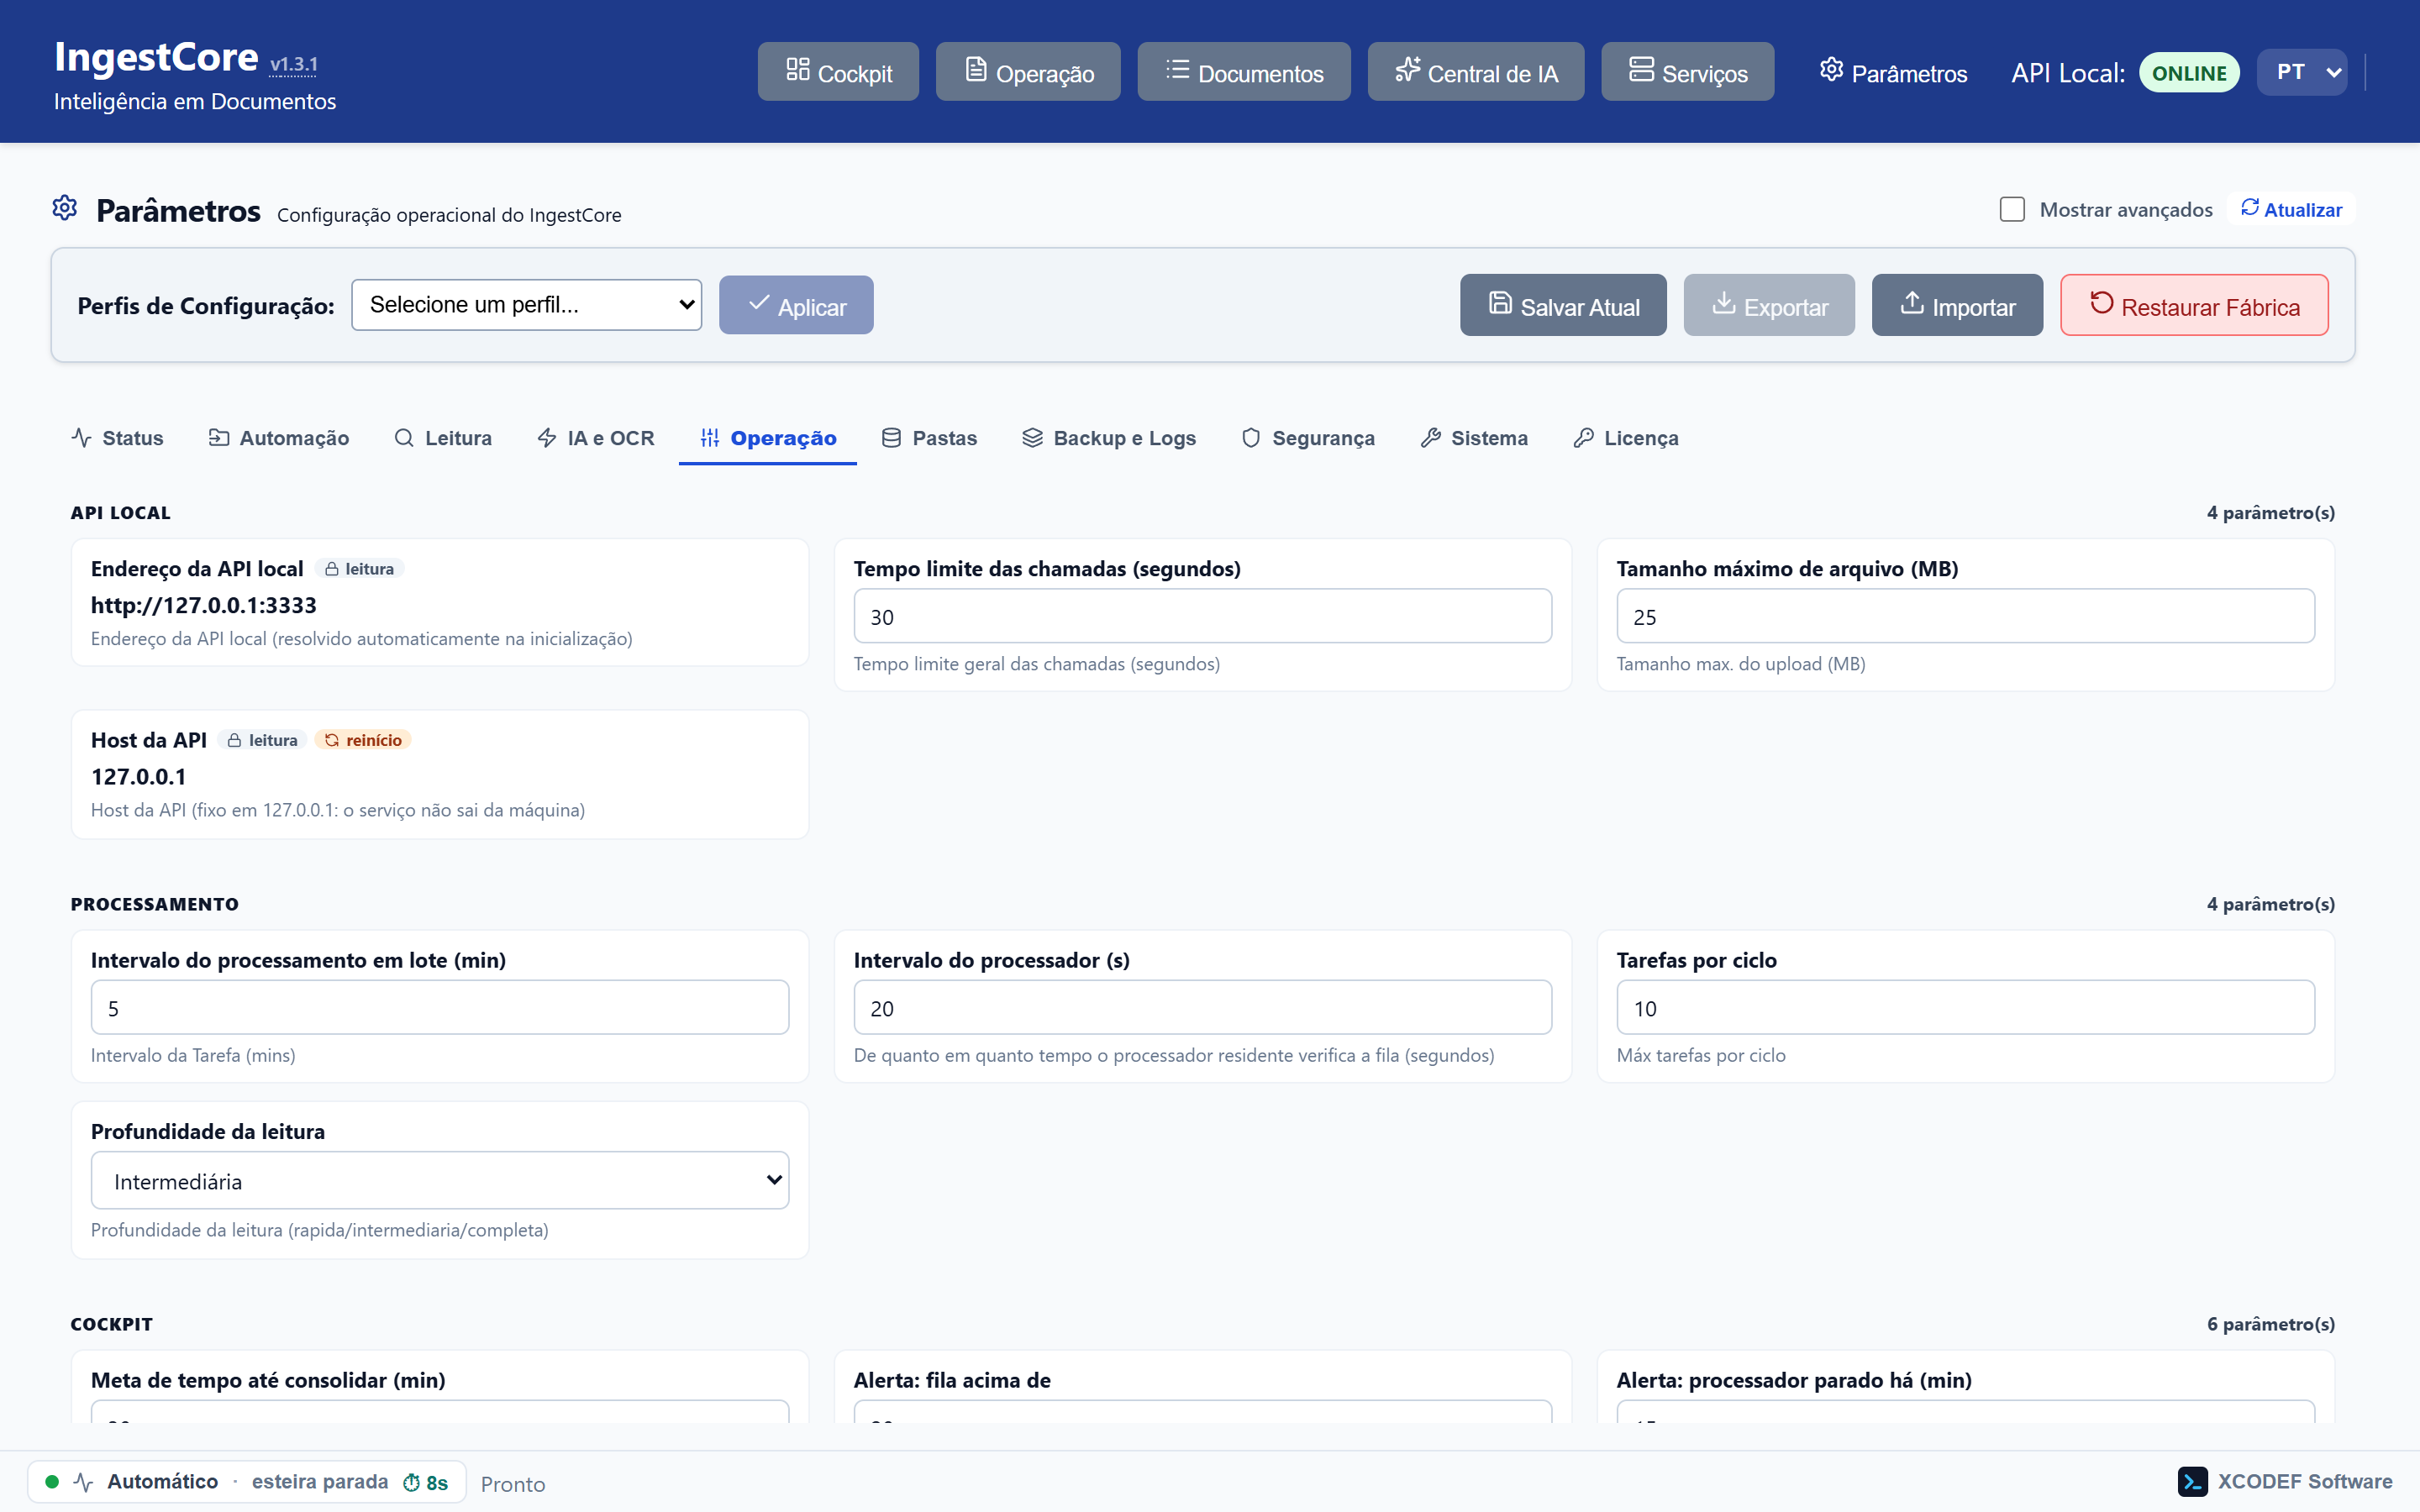The image size is (2420, 1512).
Task: Switch to the Status tab
Action: [118, 438]
